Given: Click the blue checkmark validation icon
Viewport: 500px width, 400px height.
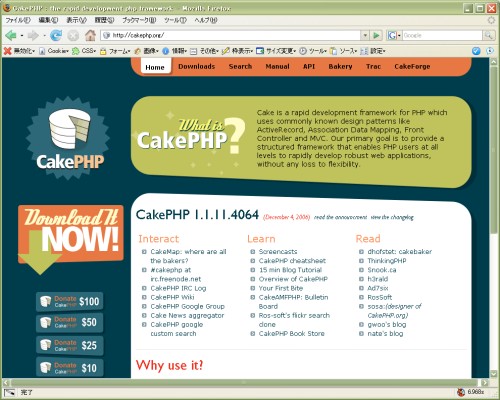Looking at the screenshot, I should coord(476,51).
